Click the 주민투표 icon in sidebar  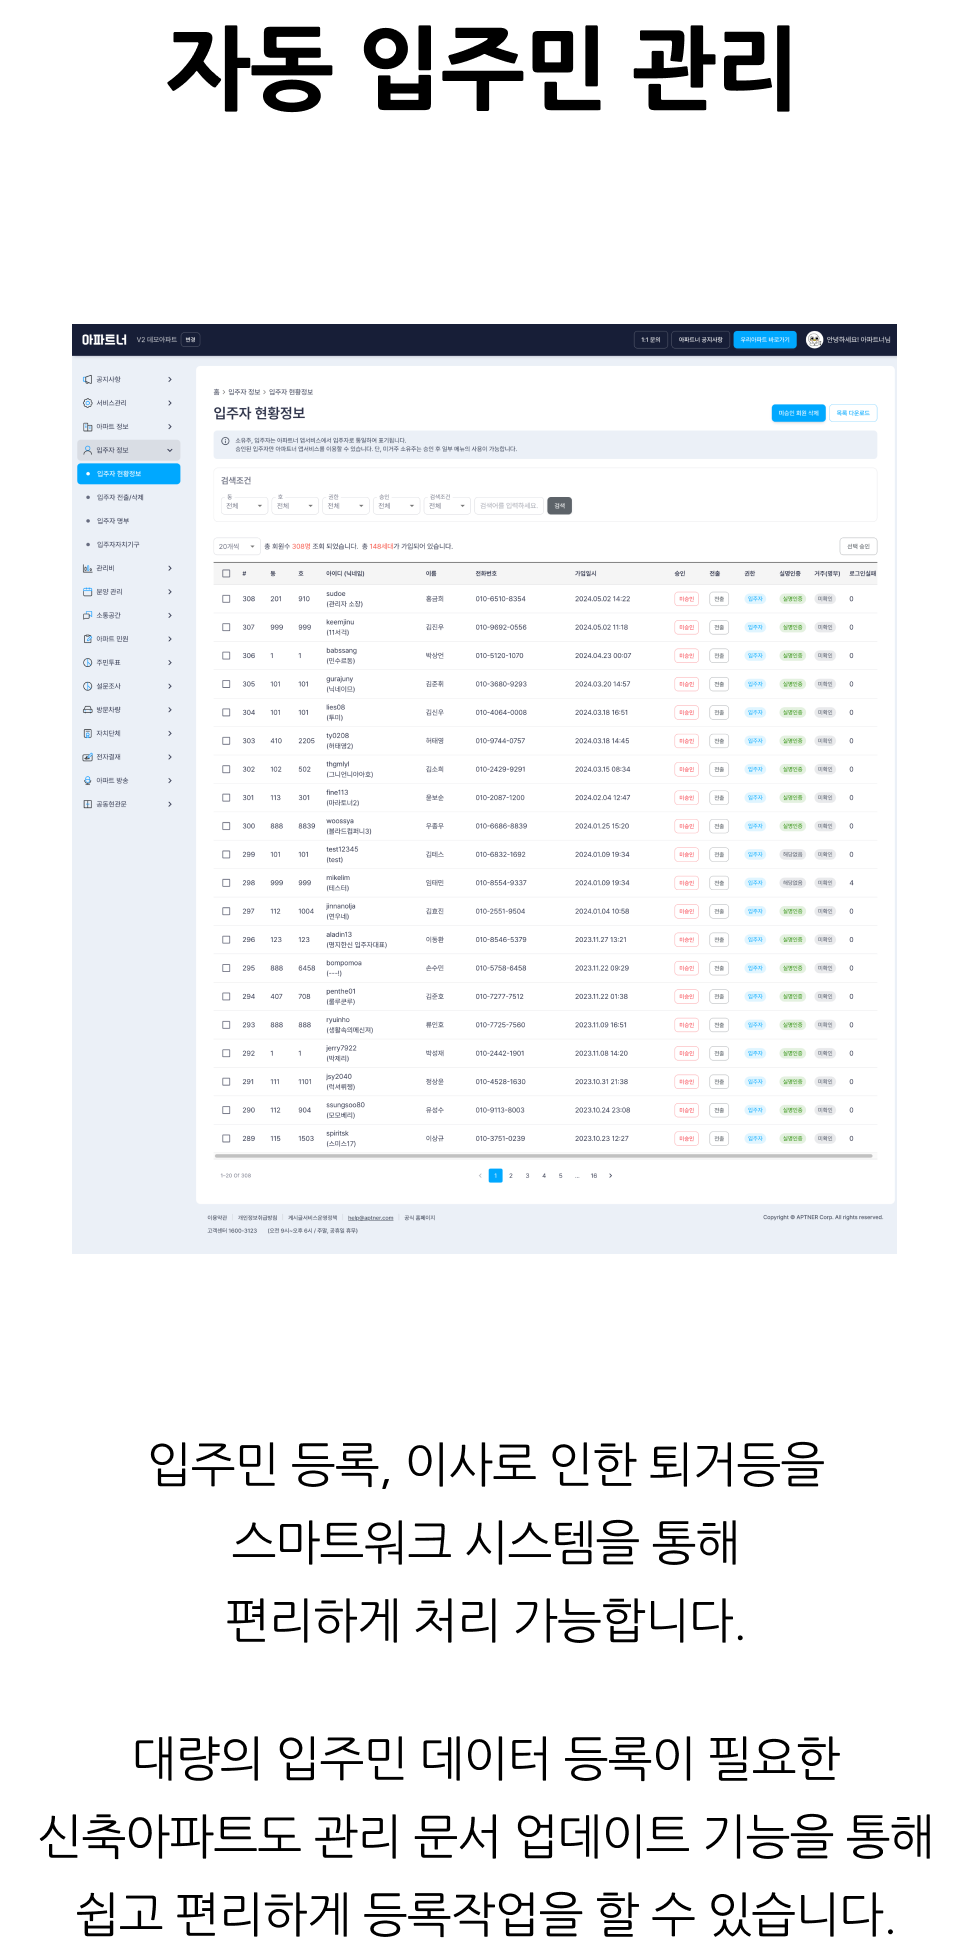(x=88, y=663)
